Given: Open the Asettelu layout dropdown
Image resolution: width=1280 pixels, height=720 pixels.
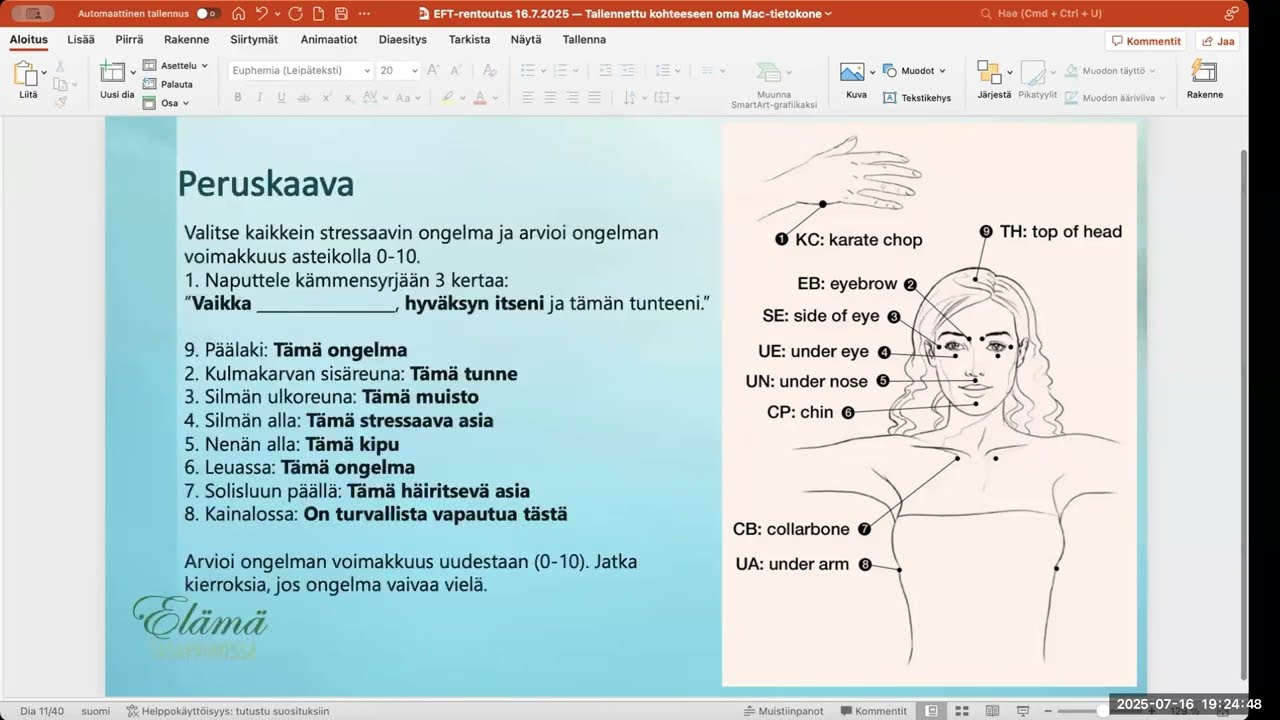Looking at the screenshot, I should (x=176, y=66).
